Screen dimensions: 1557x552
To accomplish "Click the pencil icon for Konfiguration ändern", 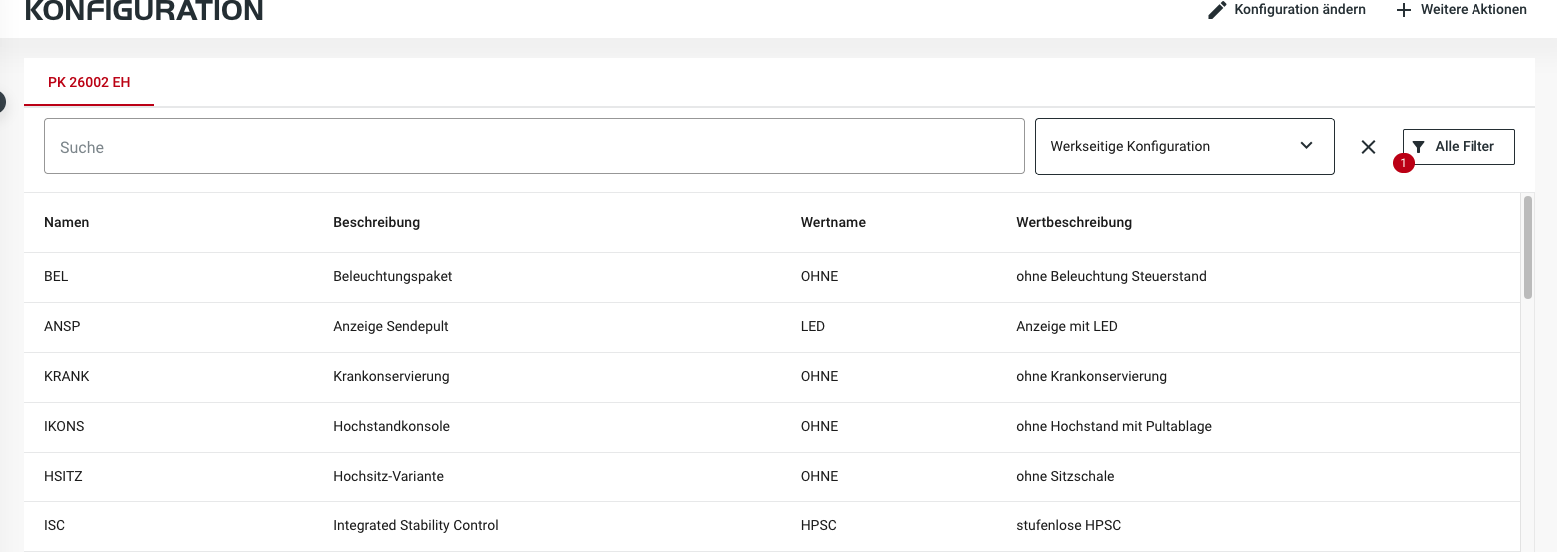I will click(x=1217, y=10).
